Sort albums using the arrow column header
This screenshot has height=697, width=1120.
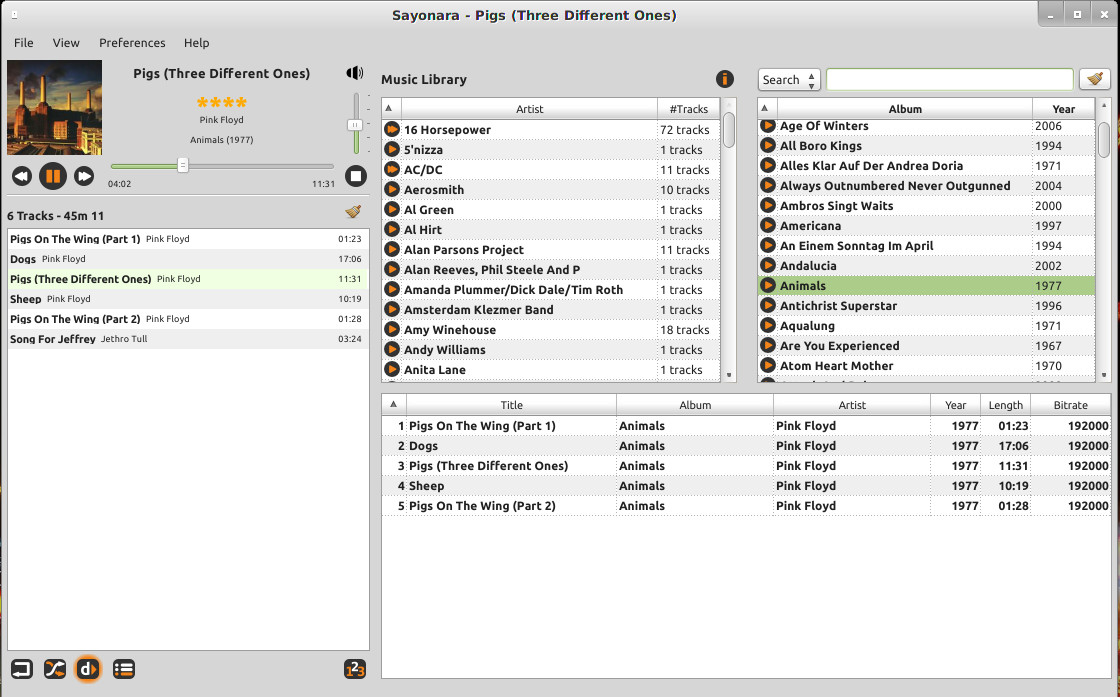pos(767,109)
